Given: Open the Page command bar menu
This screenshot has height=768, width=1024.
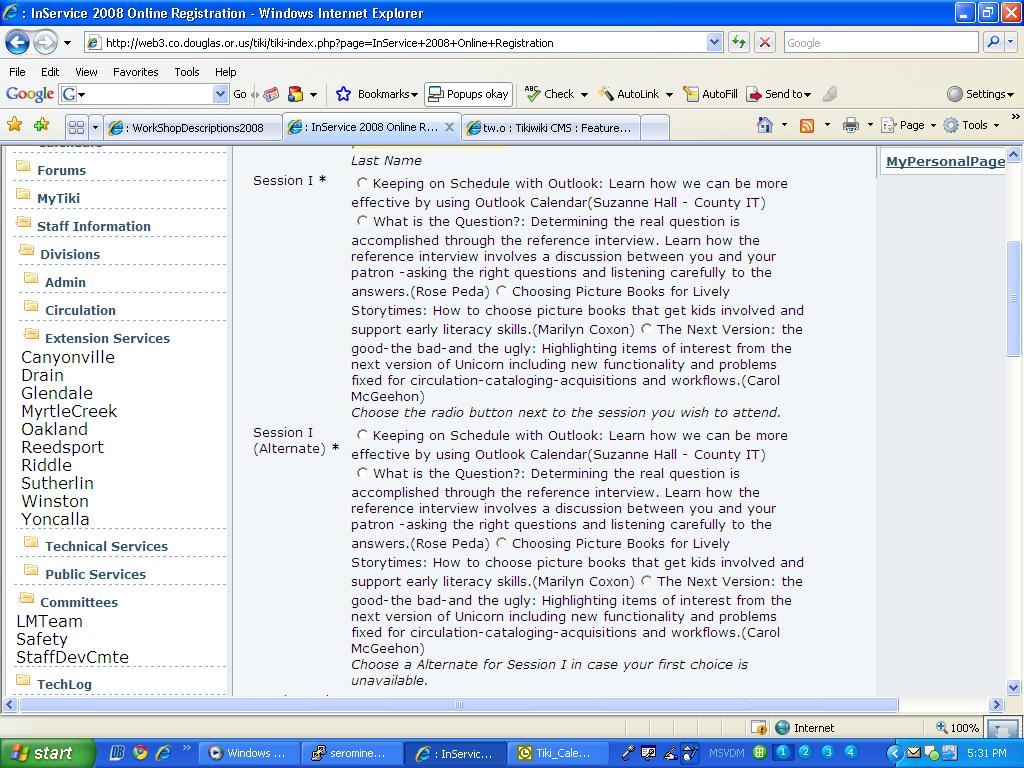Looking at the screenshot, I should tap(908, 125).
